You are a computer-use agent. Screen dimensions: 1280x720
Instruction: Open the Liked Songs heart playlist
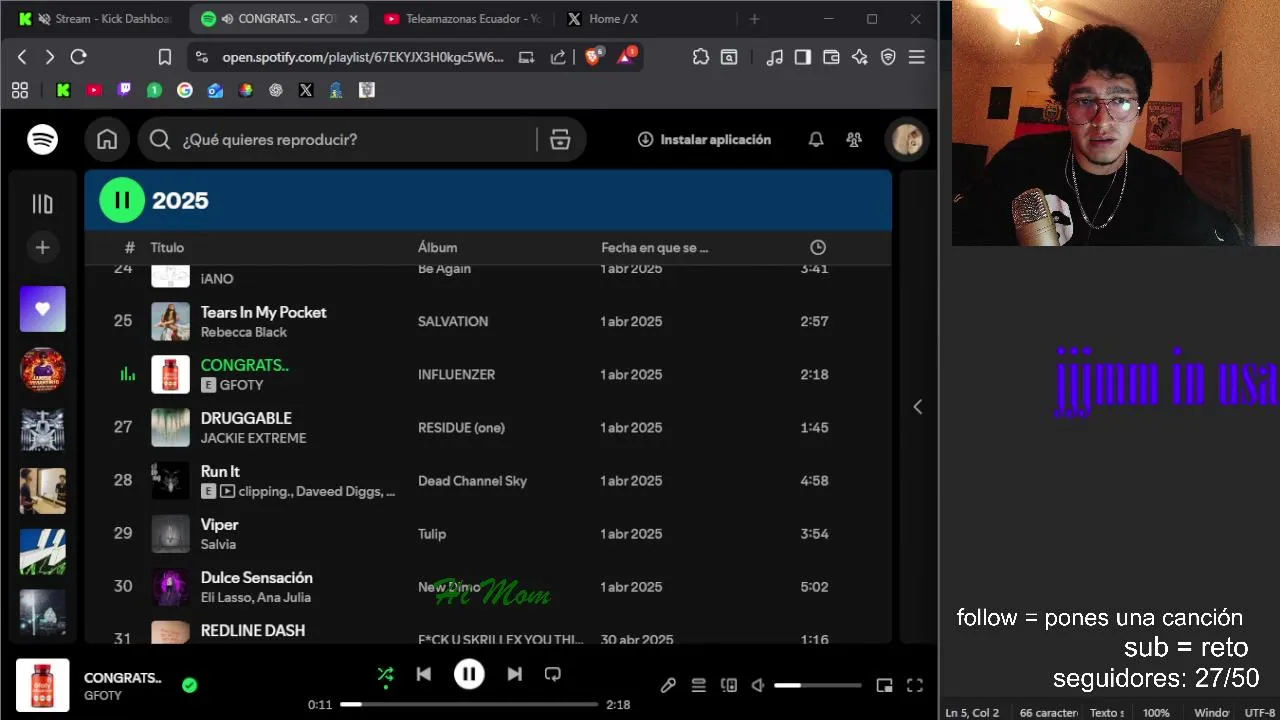pyautogui.click(x=42, y=309)
